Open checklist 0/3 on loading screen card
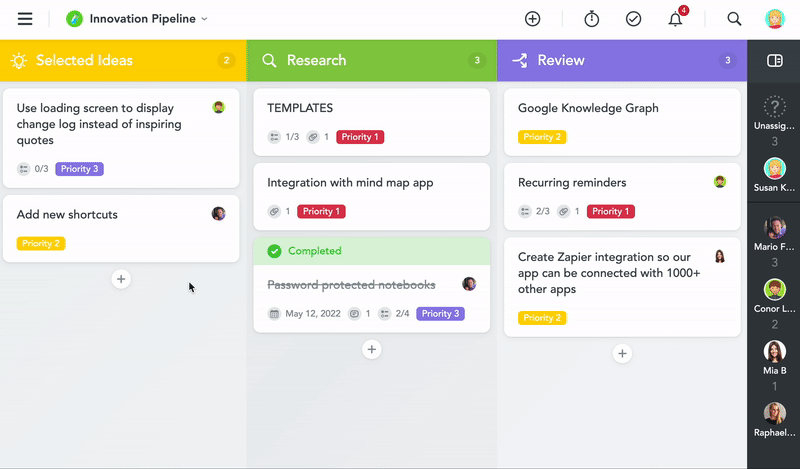The image size is (800, 469). click(33, 169)
